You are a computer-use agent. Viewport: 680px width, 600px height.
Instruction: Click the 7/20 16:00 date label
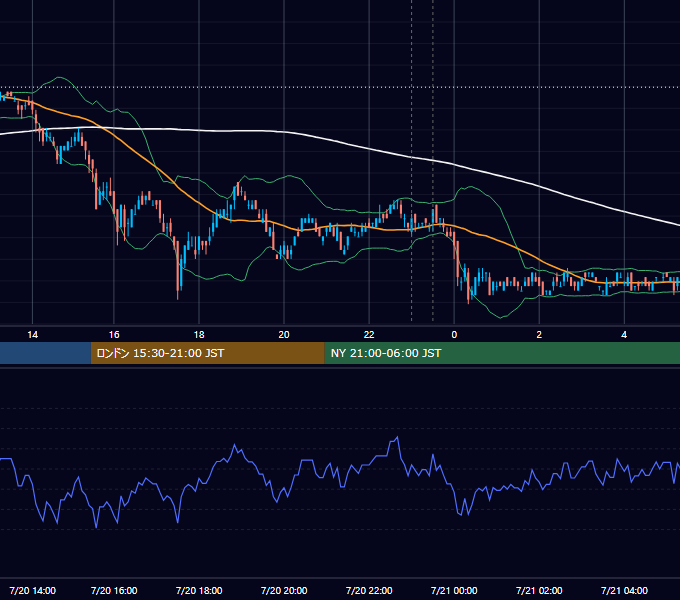[x=114, y=590]
